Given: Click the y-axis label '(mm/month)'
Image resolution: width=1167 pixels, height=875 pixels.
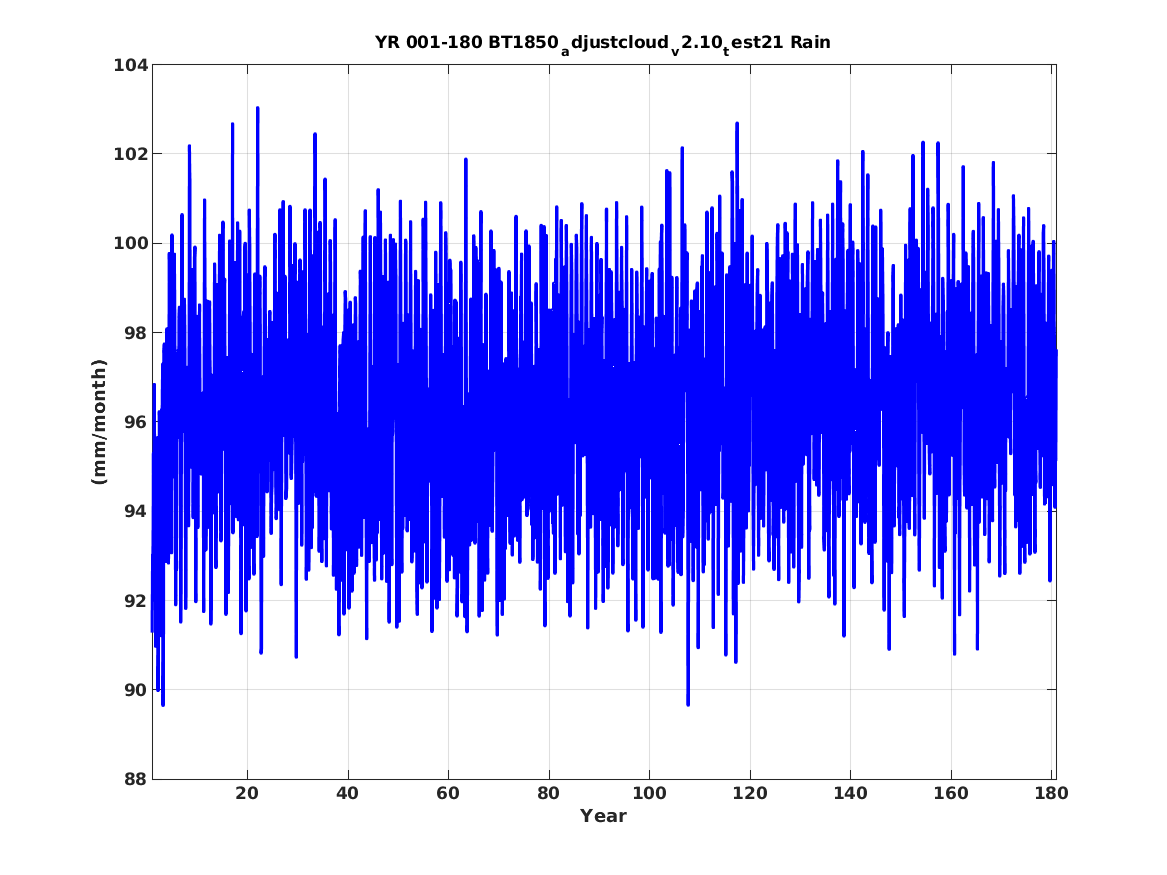Looking at the screenshot, I should pyautogui.click(x=99, y=422).
